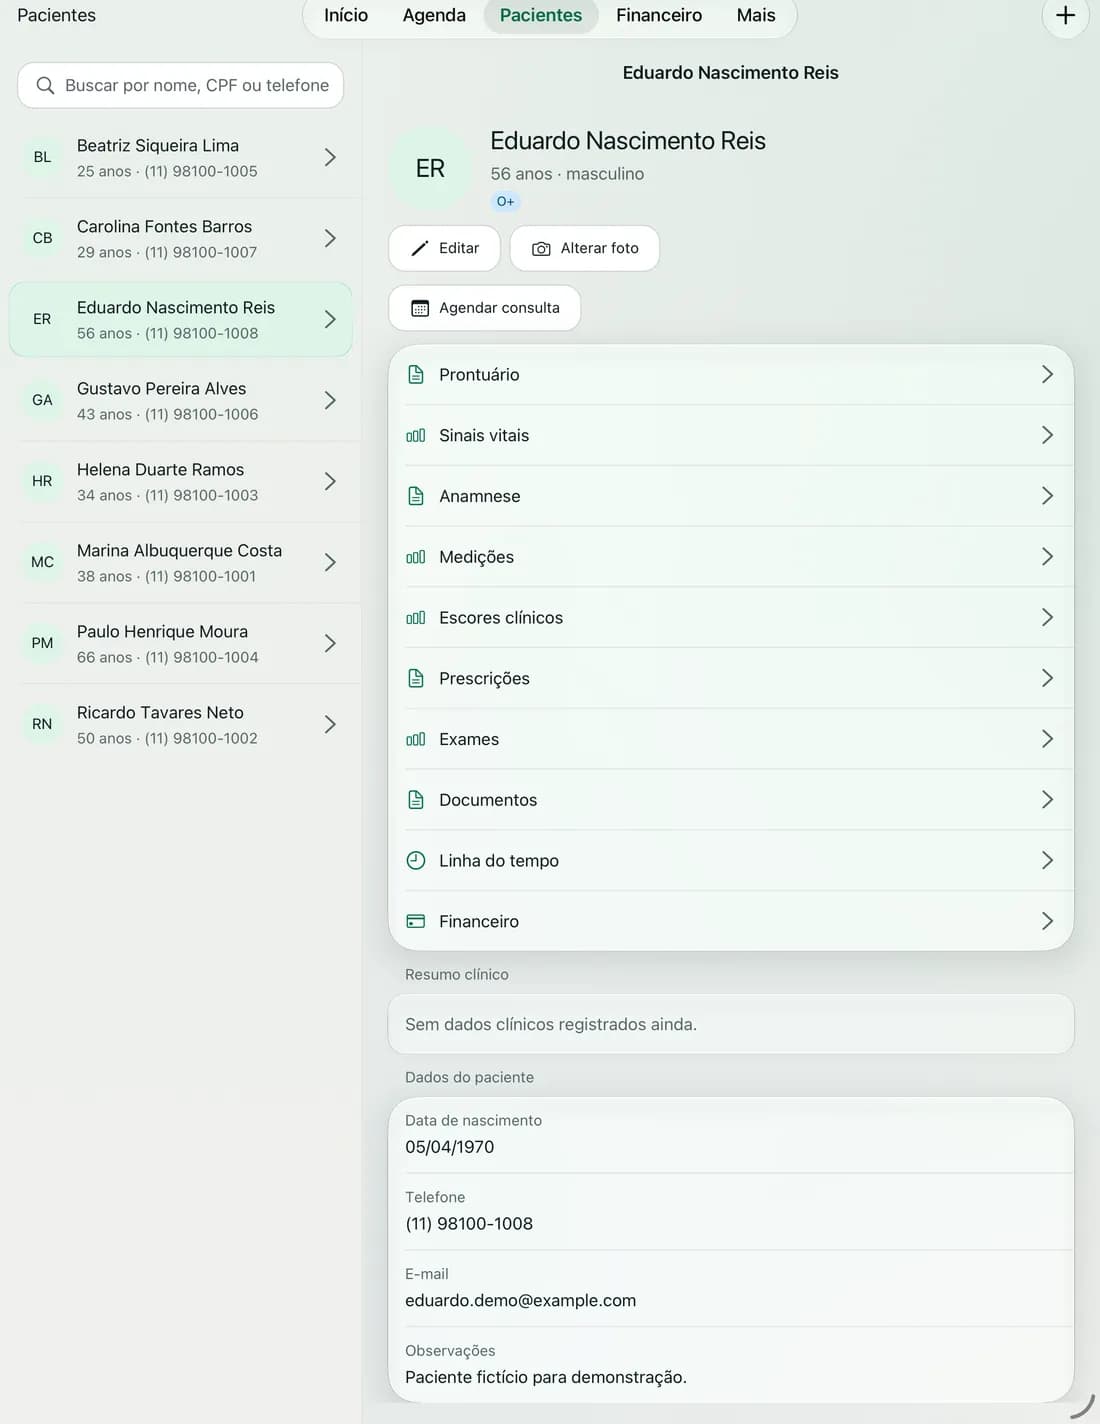Open Anamnese via its chevron

pyautogui.click(x=1047, y=496)
